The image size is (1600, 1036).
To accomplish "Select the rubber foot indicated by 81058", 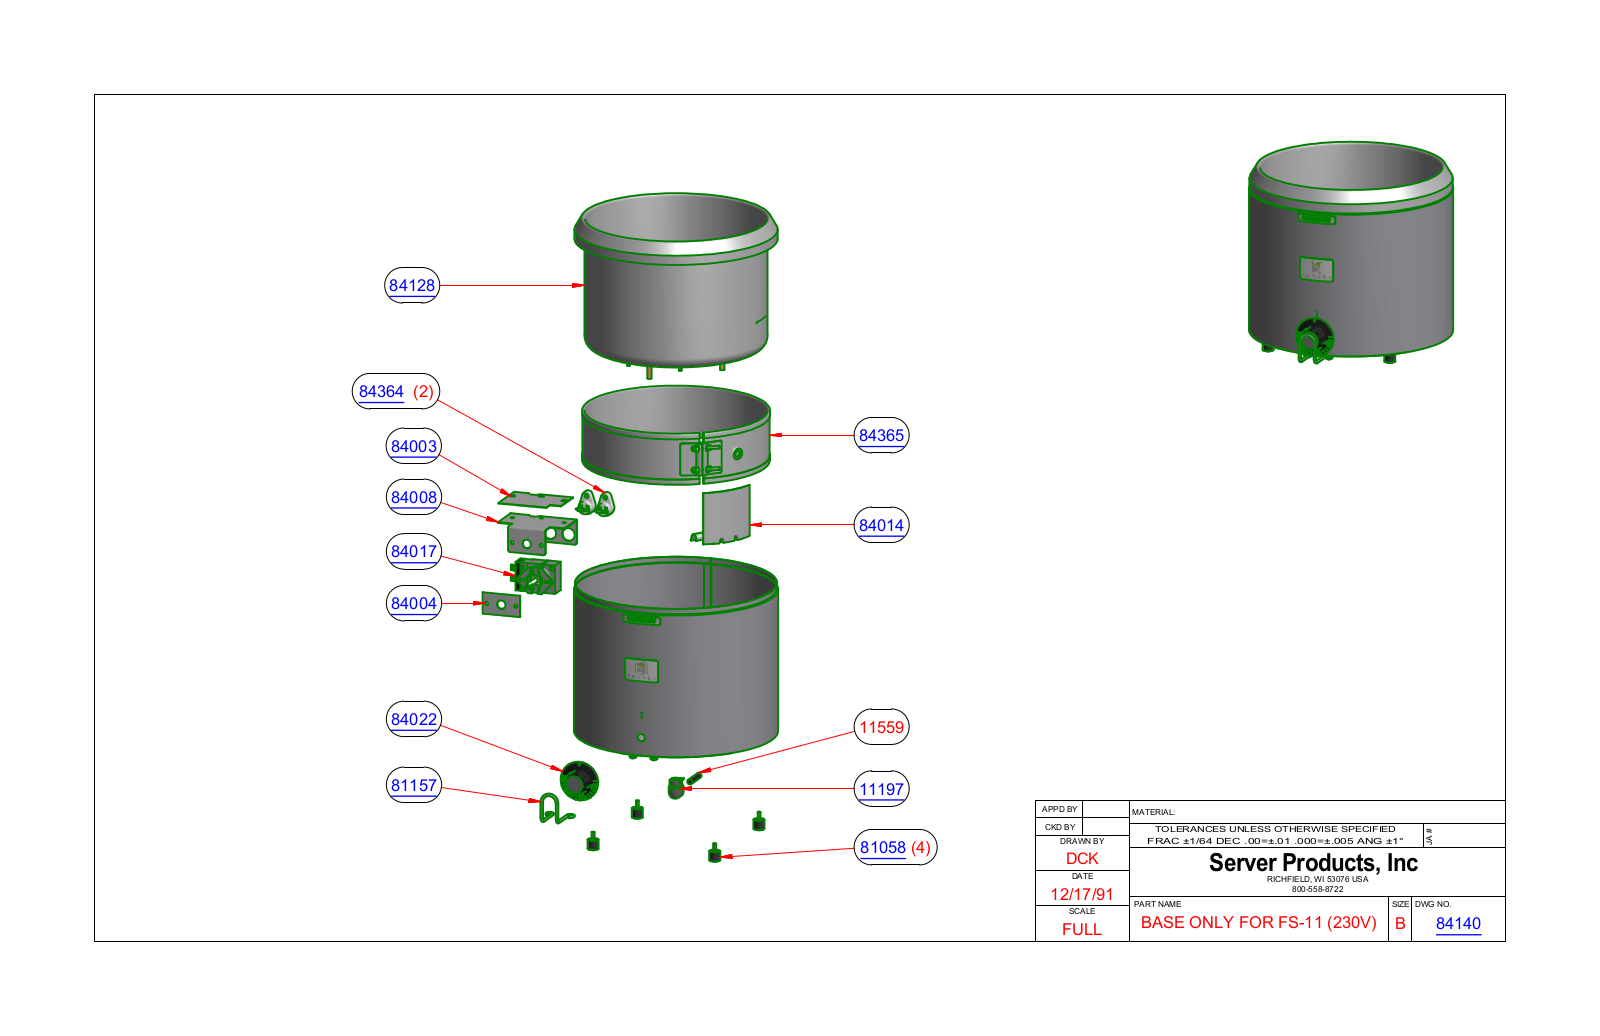I will [714, 853].
